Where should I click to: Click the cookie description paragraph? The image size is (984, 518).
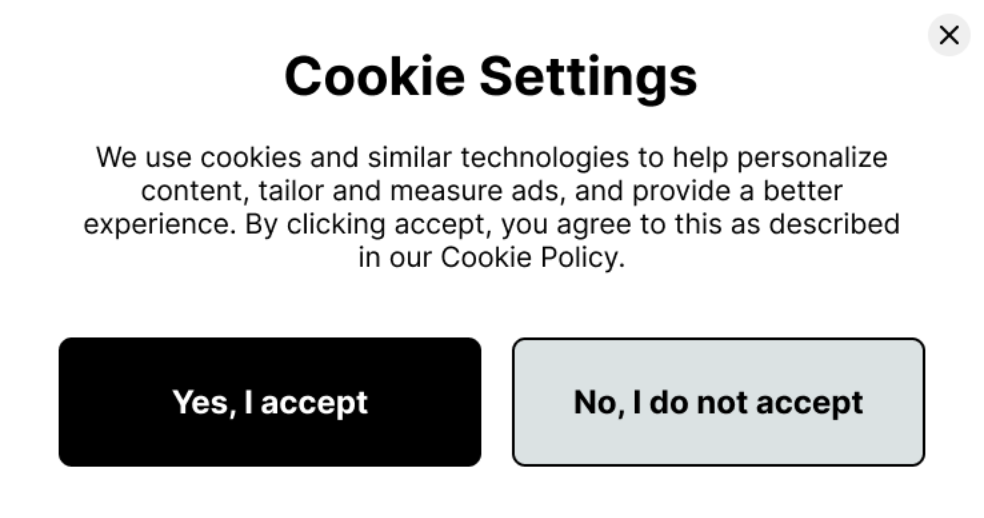coord(491,207)
